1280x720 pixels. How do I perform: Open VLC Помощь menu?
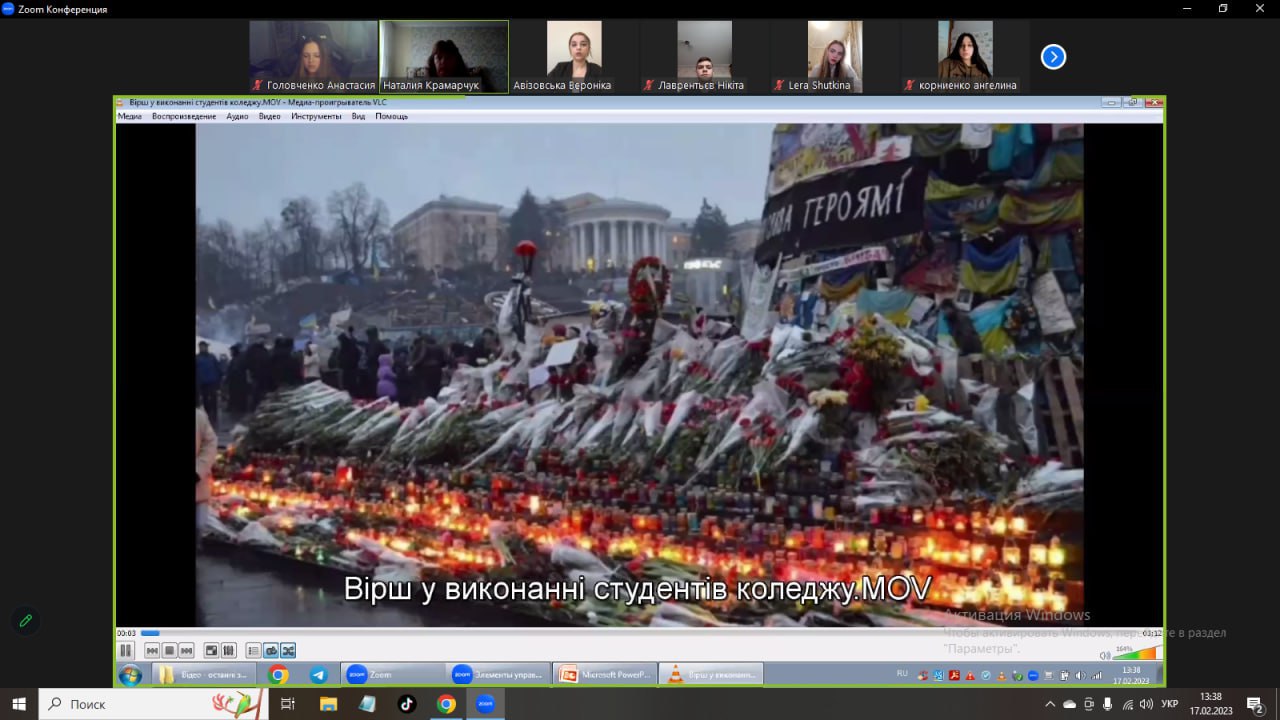pyautogui.click(x=391, y=116)
